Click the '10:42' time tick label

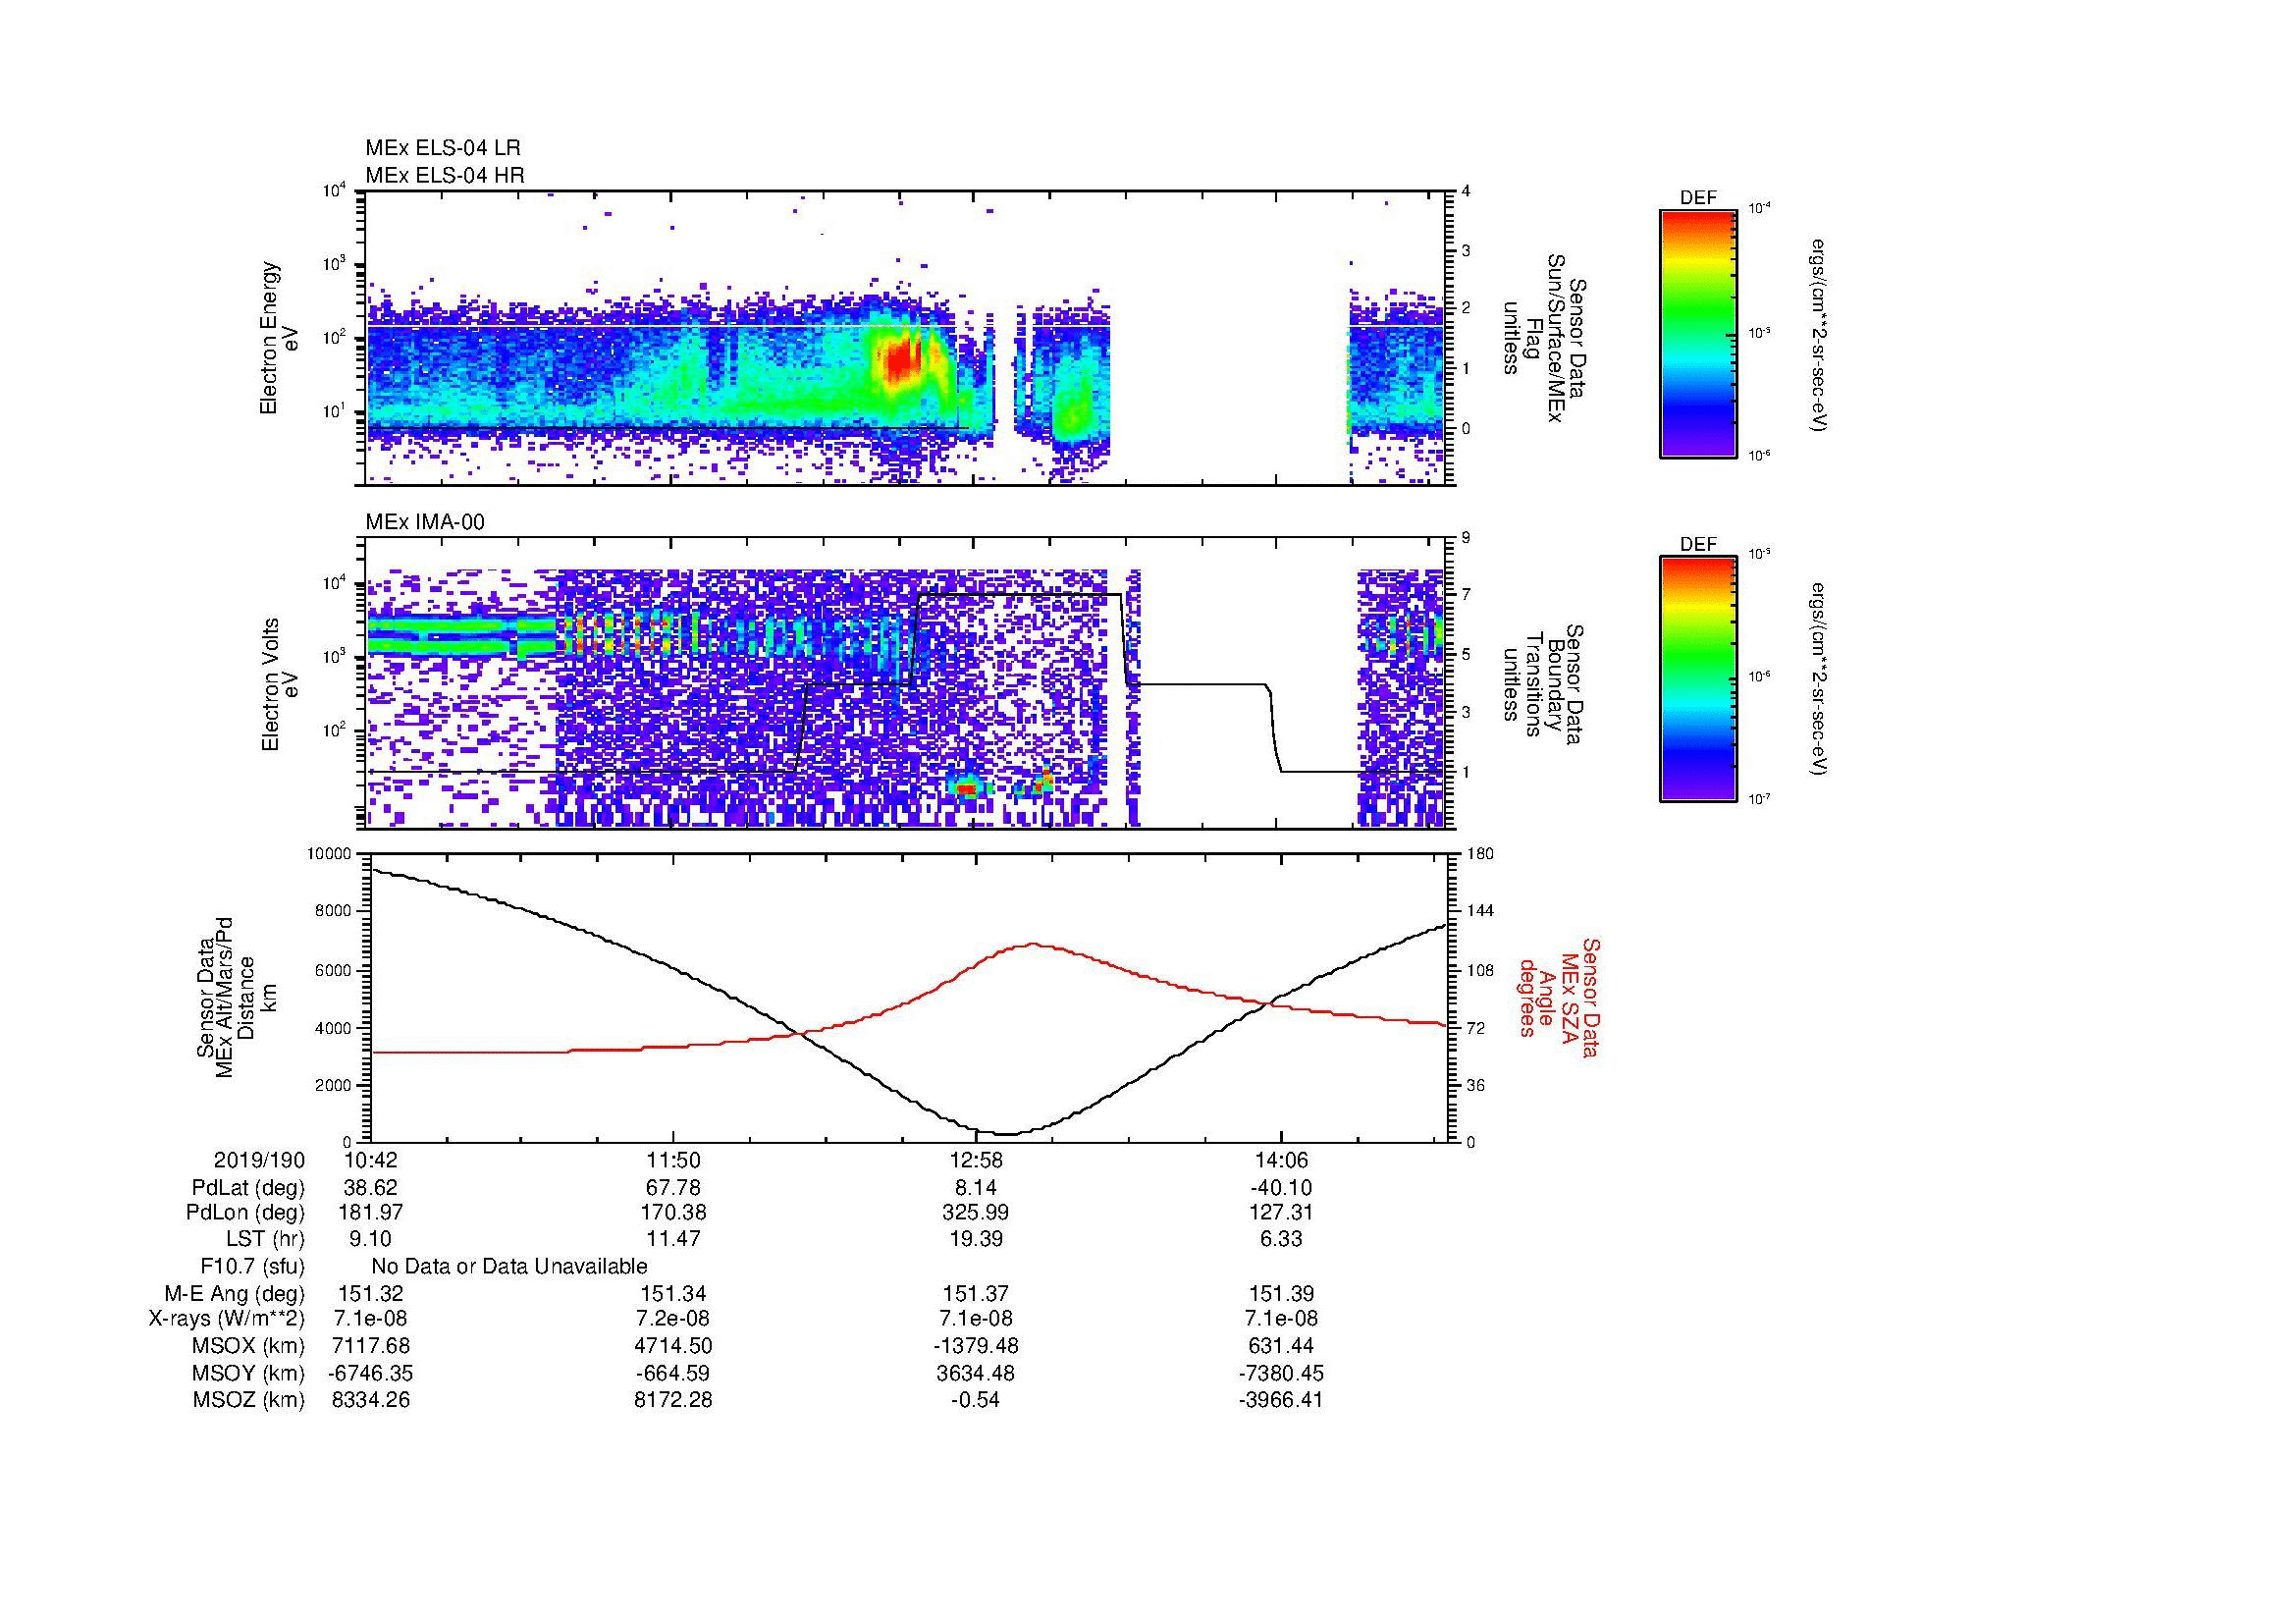tap(371, 1161)
